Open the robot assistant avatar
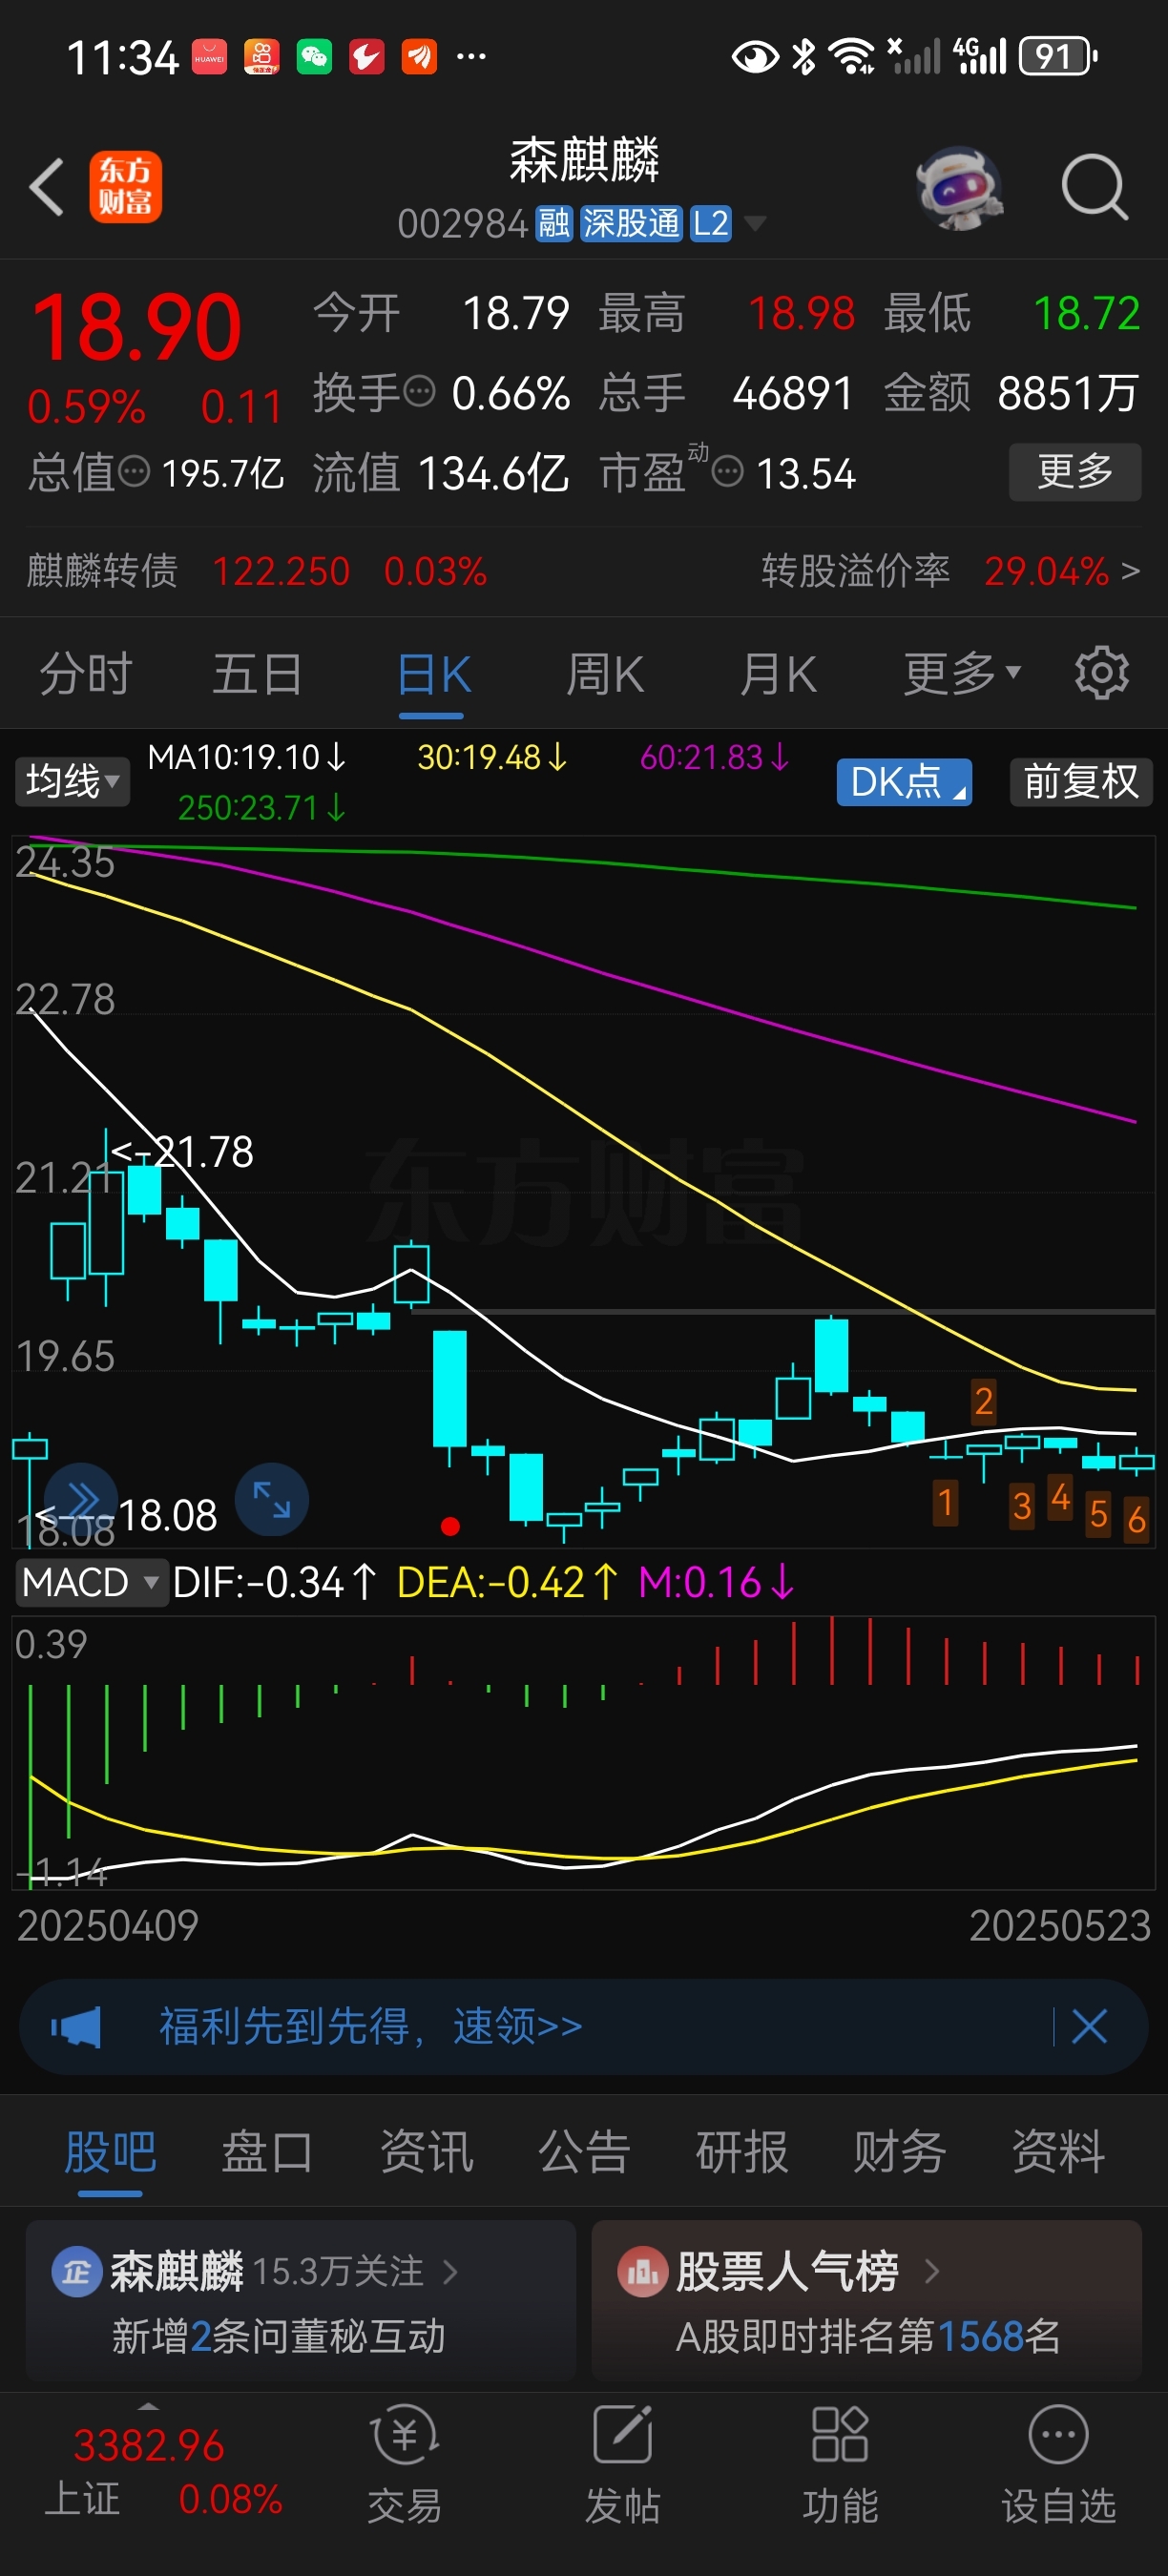Viewport: 1168px width, 2576px height. click(x=959, y=187)
